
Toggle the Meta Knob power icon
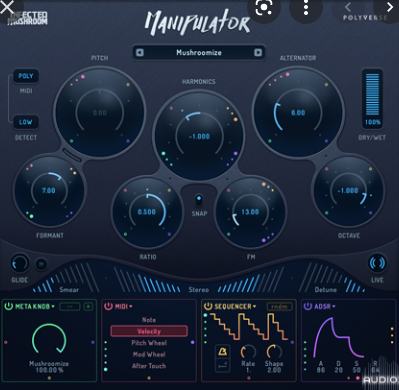click(x=8, y=306)
